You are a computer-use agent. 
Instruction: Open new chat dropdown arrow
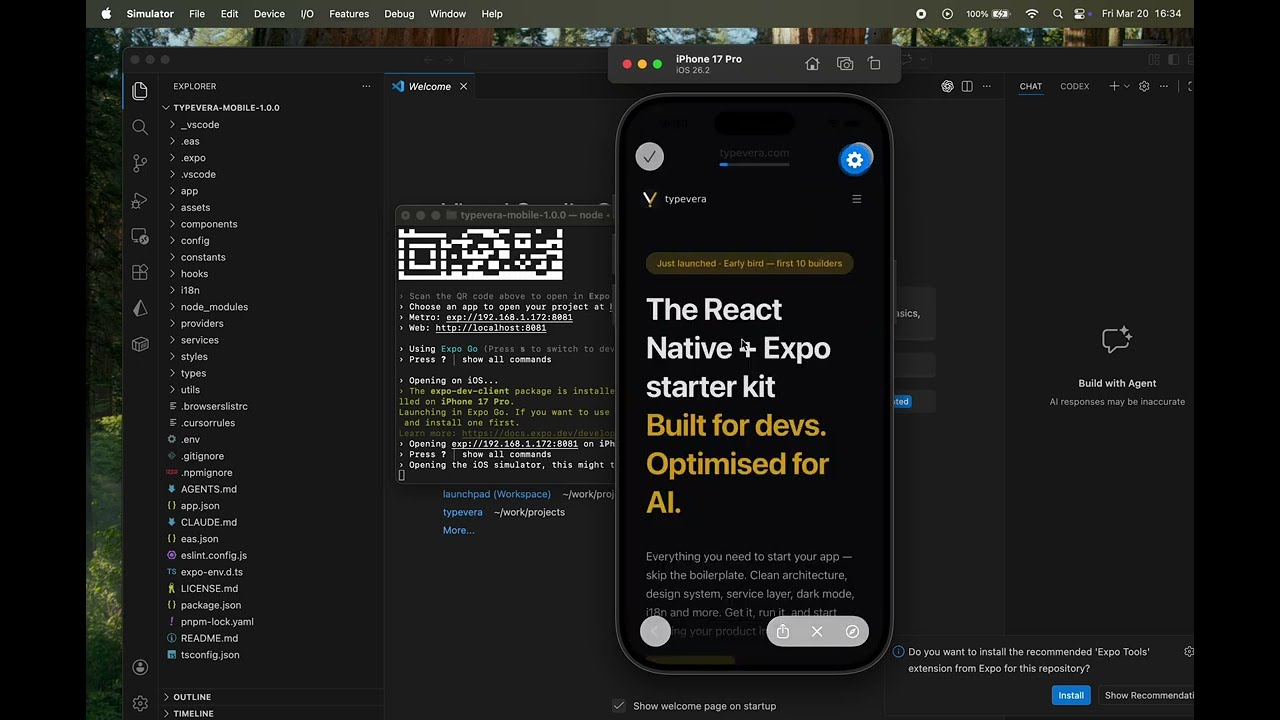tap(1127, 86)
